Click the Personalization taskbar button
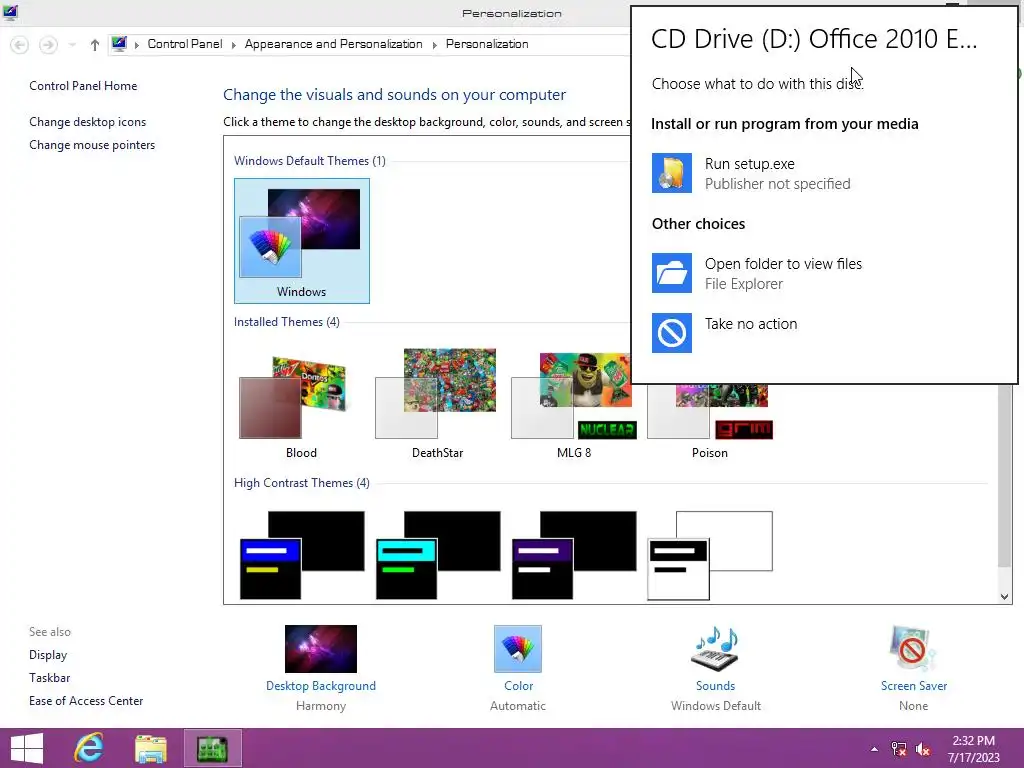The height and width of the screenshot is (768, 1024). 213,748
